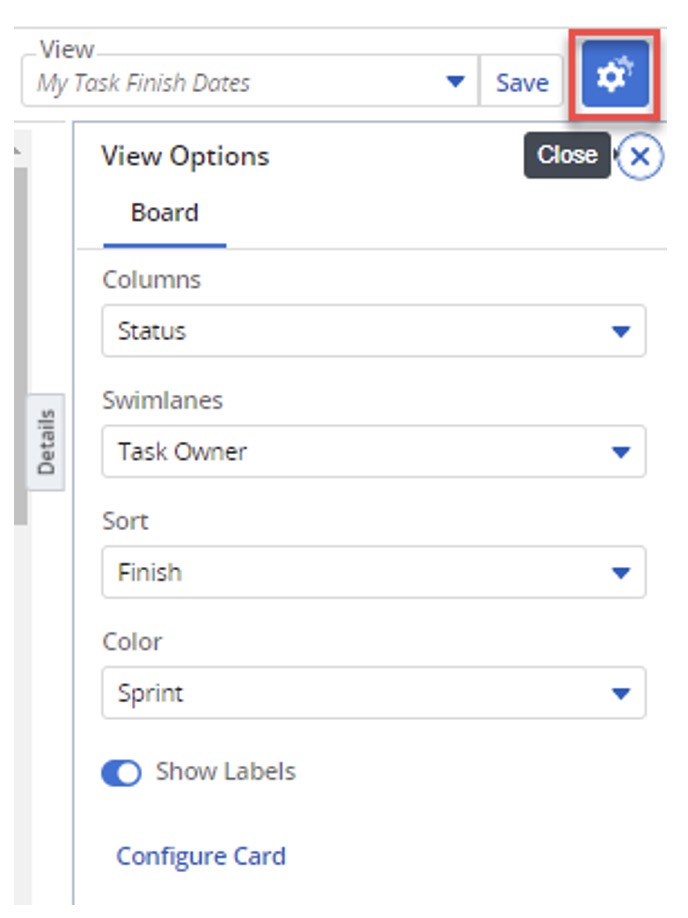Select the Board tab
Image resolution: width=688 pixels, height=918 pixels.
tap(165, 214)
